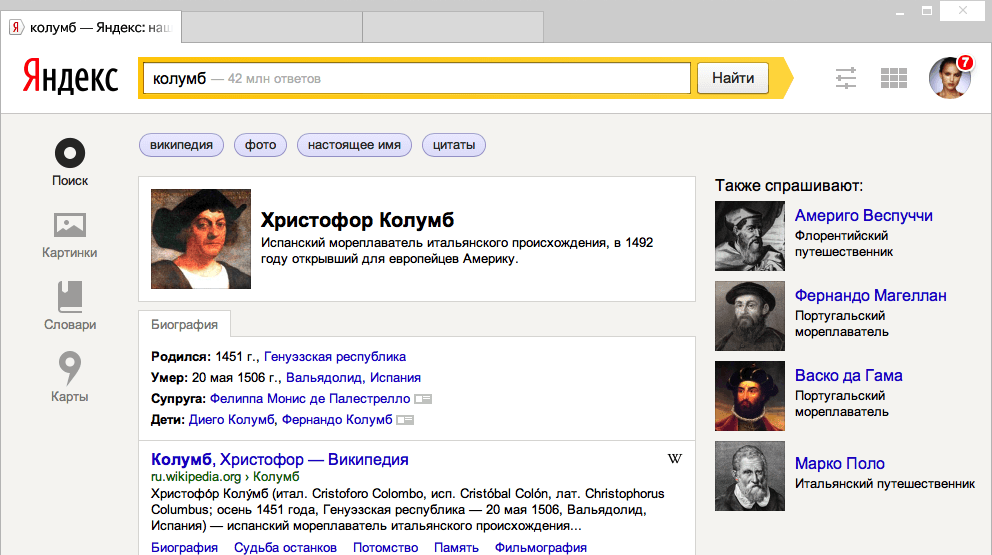
Task: Click Фернандо Магеллан portrait thumbnail
Action: (750, 316)
